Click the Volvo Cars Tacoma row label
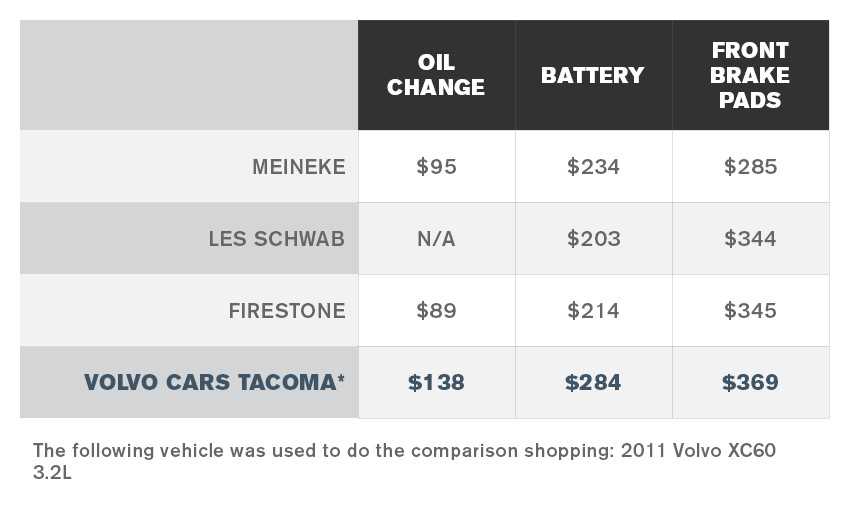Viewport: 850px width, 525px height. pos(214,382)
